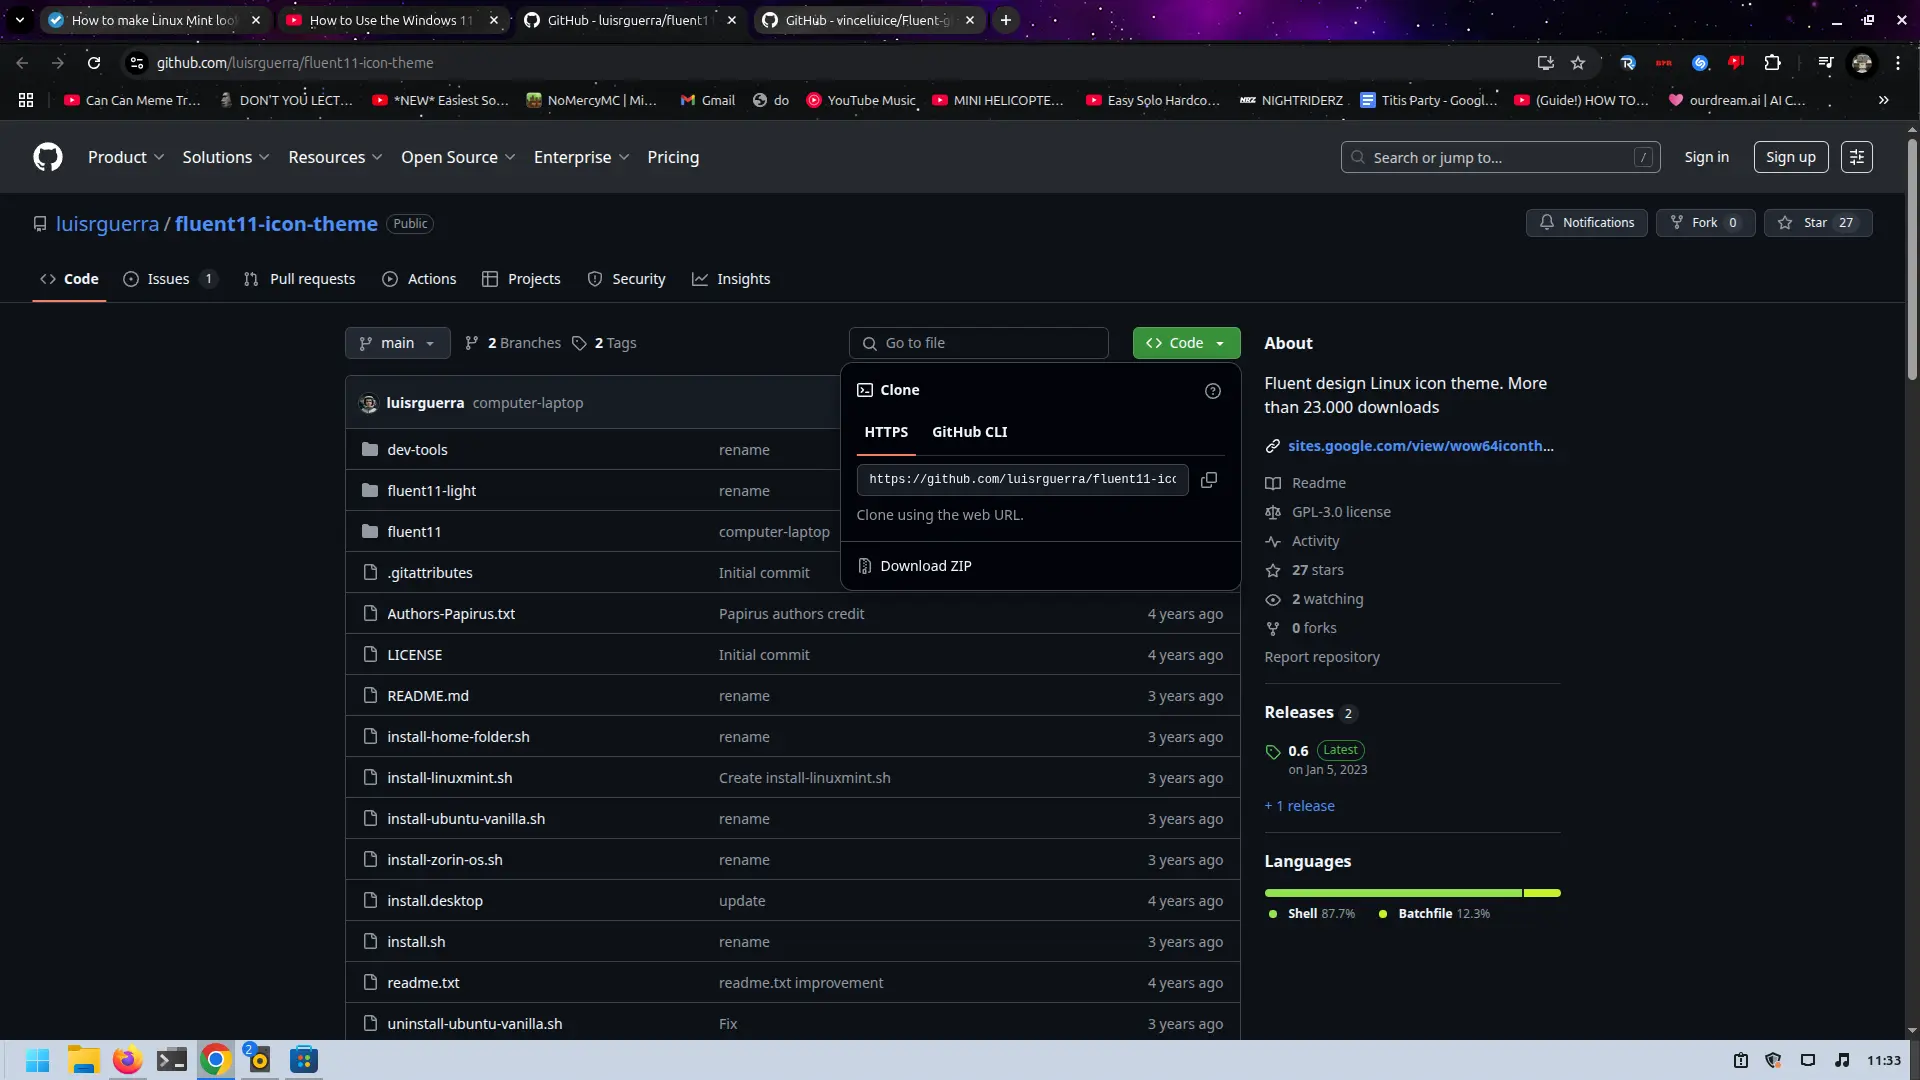
Task: Open the luisrguerra owner link
Action: tap(107, 224)
